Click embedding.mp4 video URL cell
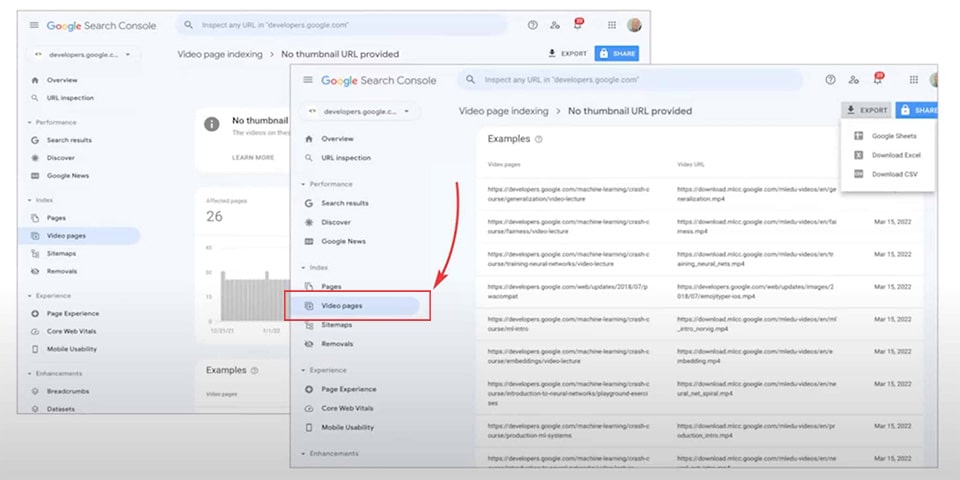 [x=756, y=356]
